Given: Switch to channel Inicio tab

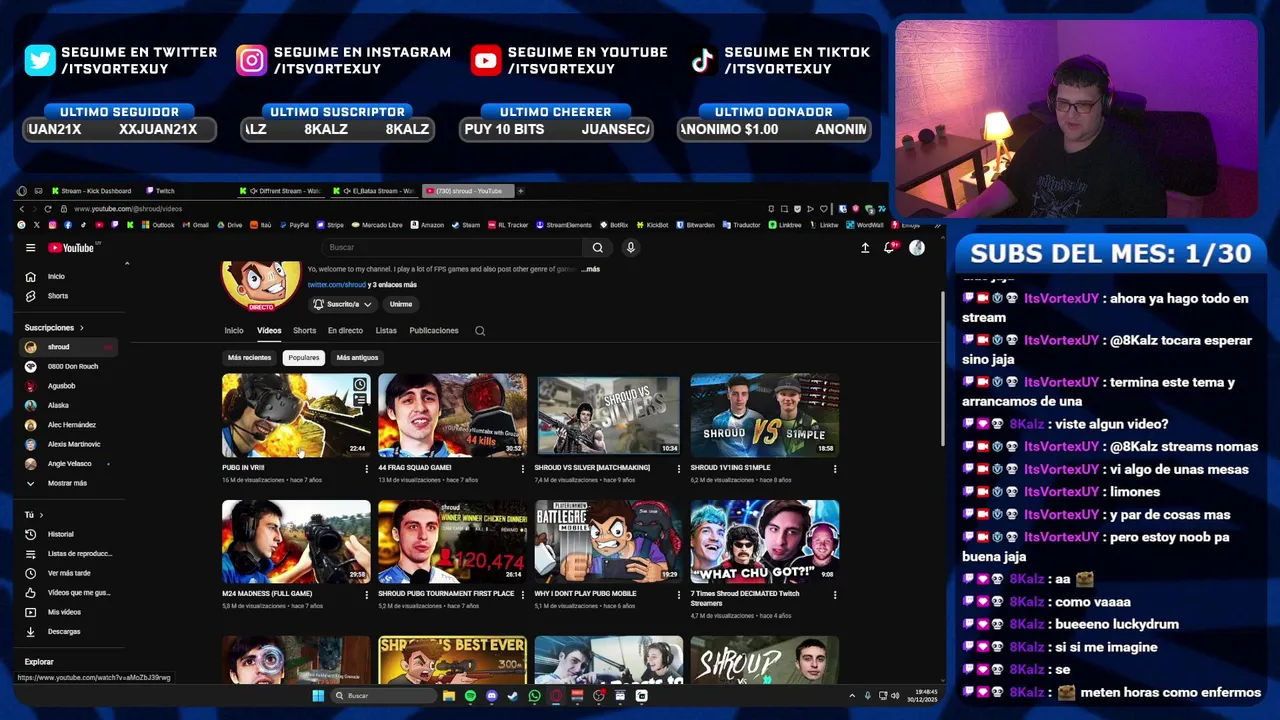Looking at the screenshot, I should tap(233, 331).
